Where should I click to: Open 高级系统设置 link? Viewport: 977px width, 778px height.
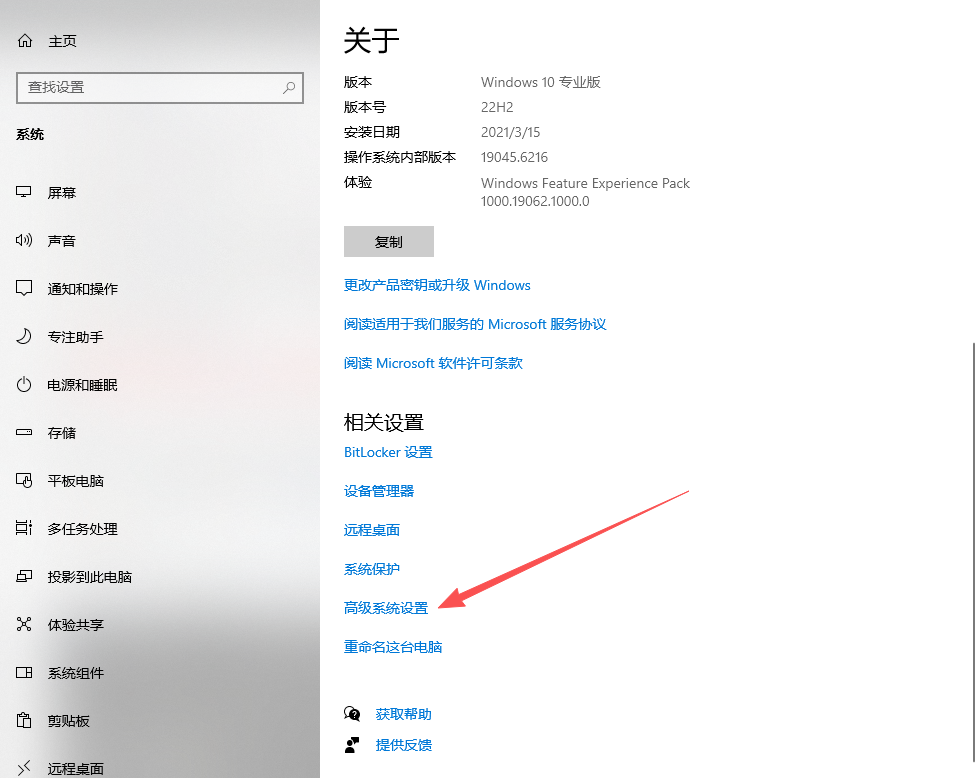click(386, 608)
